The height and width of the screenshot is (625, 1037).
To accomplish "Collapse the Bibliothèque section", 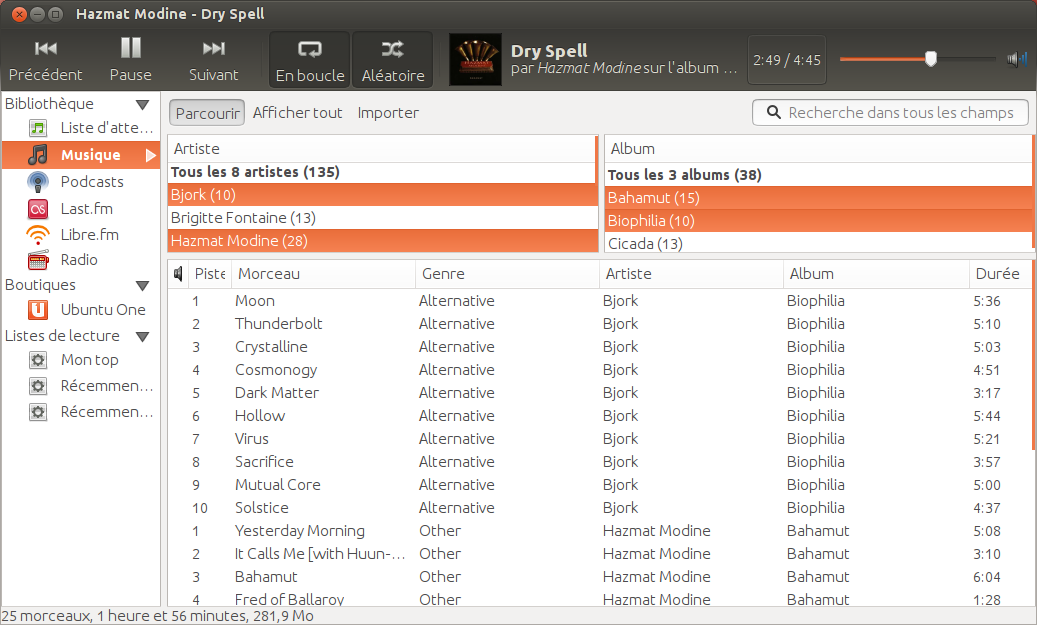I will coord(142,104).
